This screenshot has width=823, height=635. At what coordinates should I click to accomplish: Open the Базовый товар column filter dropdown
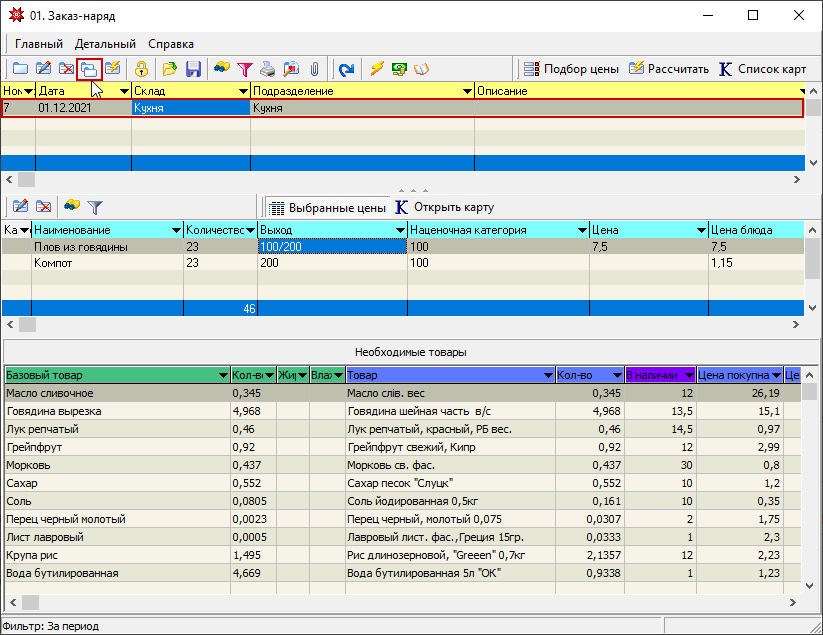pos(222,375)
